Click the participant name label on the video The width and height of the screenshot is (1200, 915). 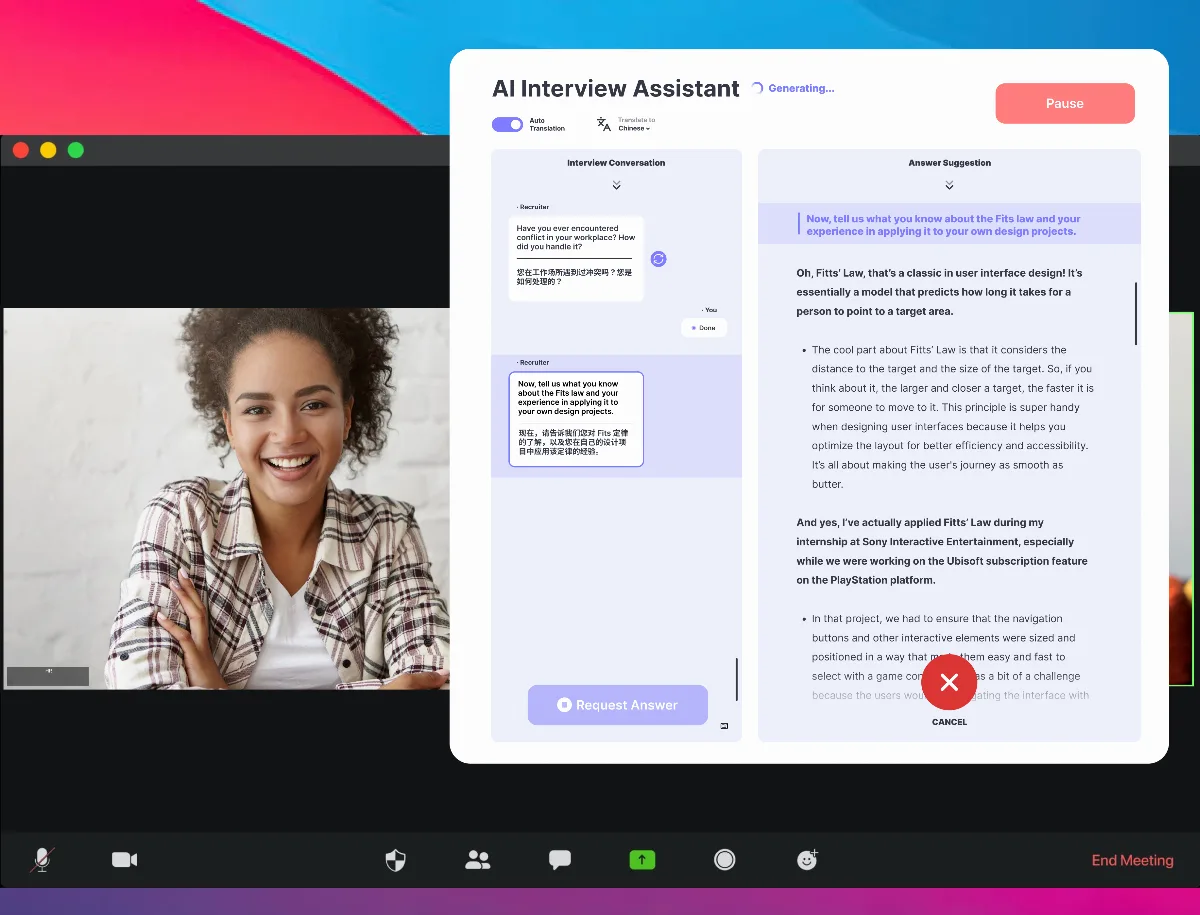48,676
